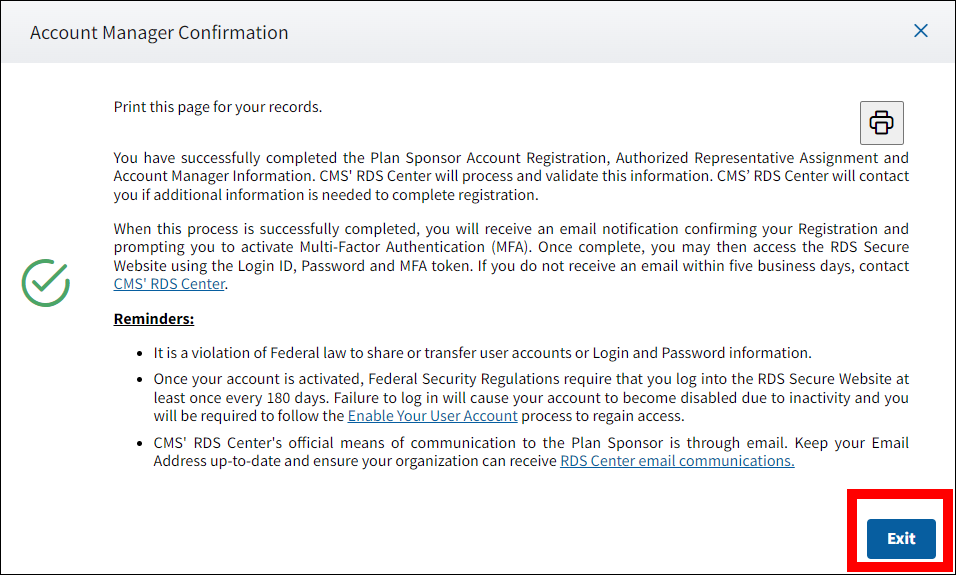Open the RDS Center email communications link

click(676, 461)
